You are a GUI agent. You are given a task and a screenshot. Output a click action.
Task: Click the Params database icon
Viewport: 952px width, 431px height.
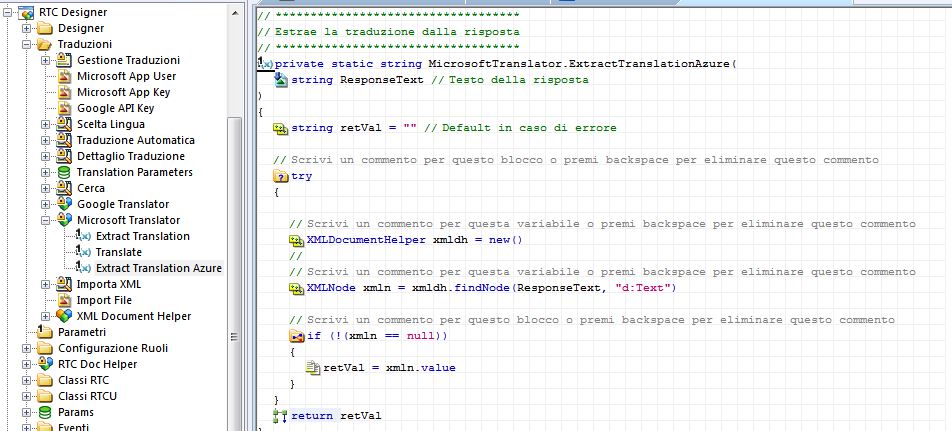[x=45, y=412]
